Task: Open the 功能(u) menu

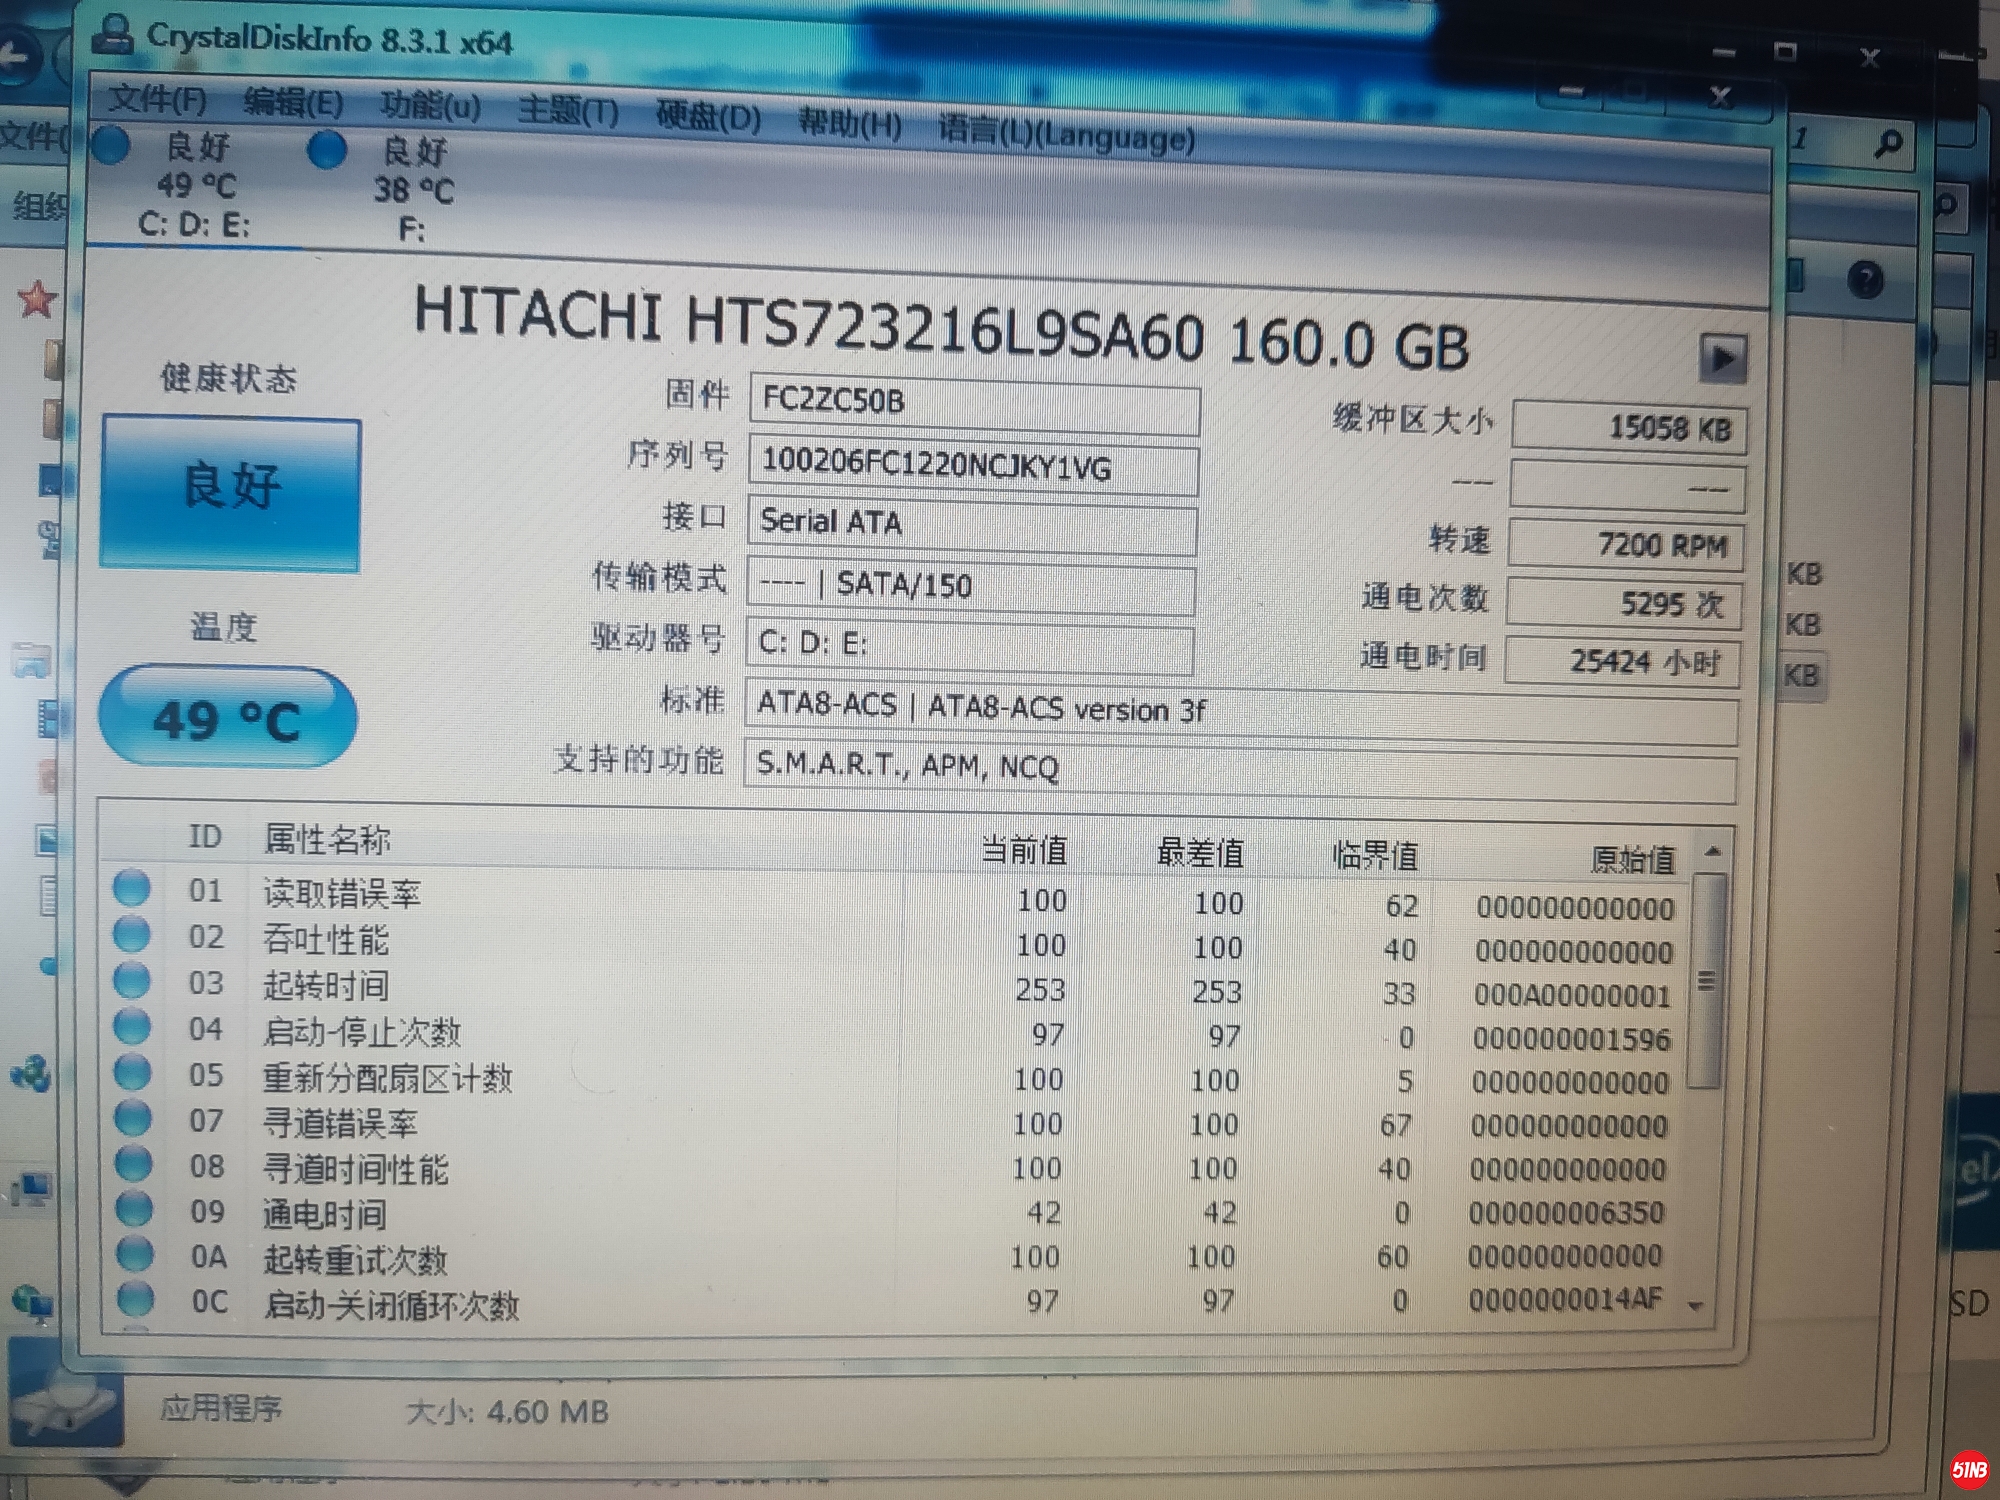Action: 430,106
